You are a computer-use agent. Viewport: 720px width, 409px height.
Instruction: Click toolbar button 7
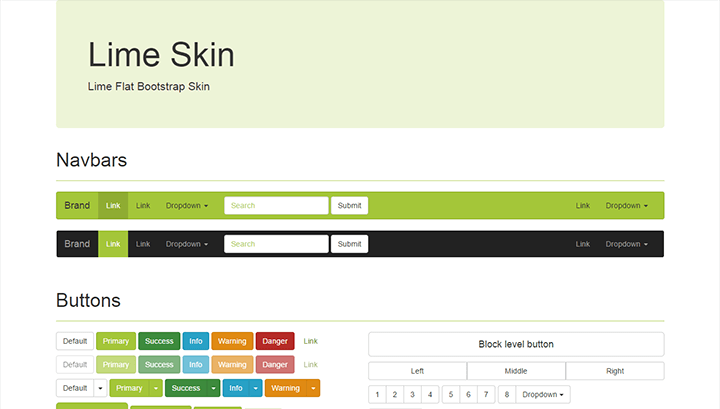pos(486,394)
